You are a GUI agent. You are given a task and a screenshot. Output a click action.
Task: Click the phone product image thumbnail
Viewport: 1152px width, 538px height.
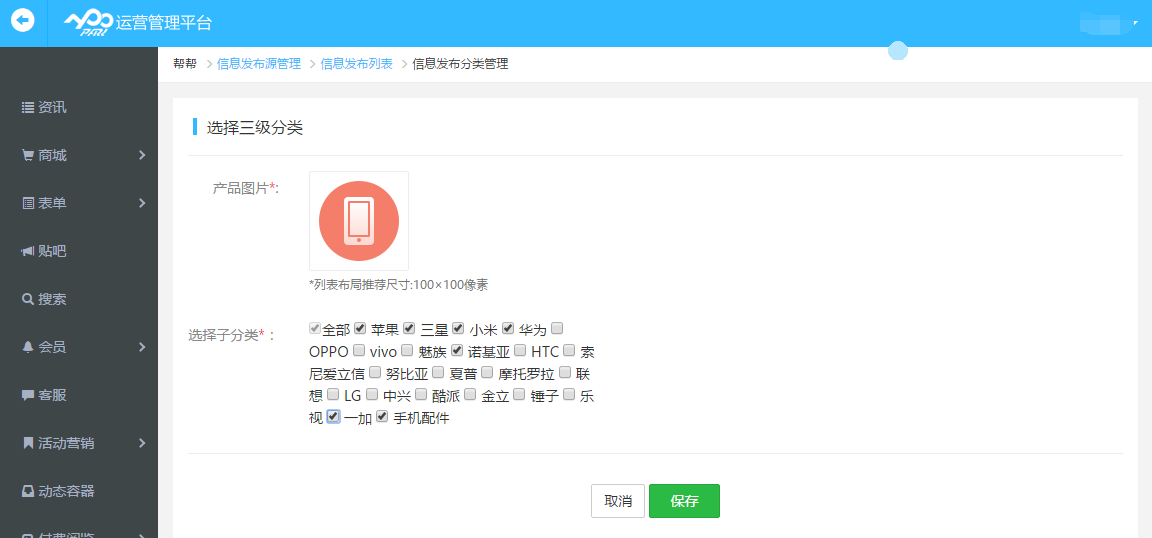coord(359,221)
